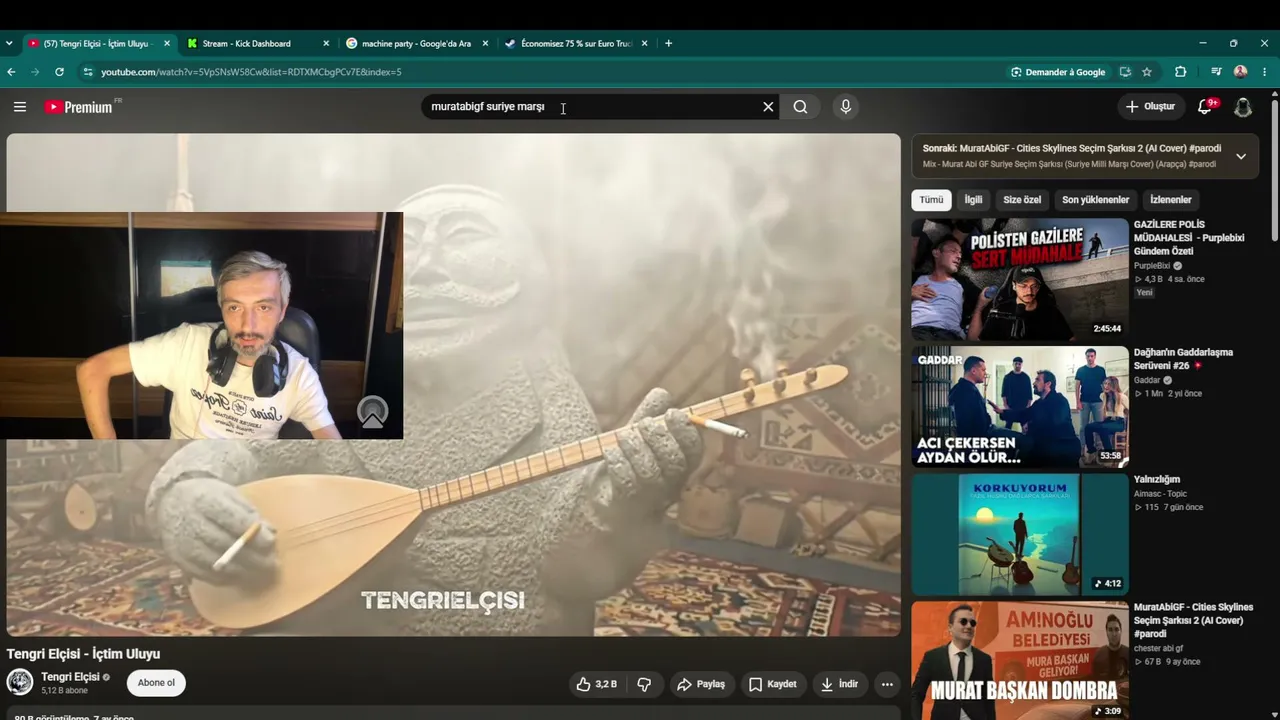This screenshot has width=1280, height=720.
Task: Expand the Sonraki playlist panel chevron
Action: 1241,156
